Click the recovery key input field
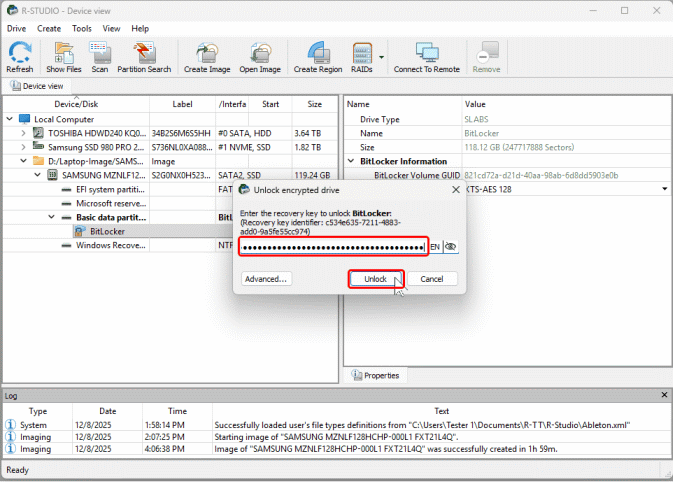The width and height of the screenshot is (673, 482). 333,247
